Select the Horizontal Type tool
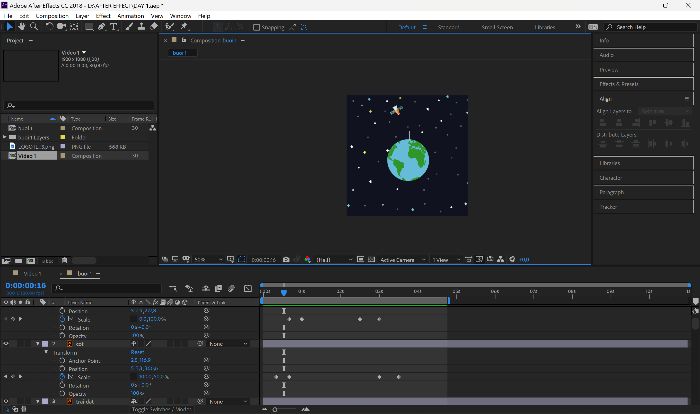 point(114,27)
